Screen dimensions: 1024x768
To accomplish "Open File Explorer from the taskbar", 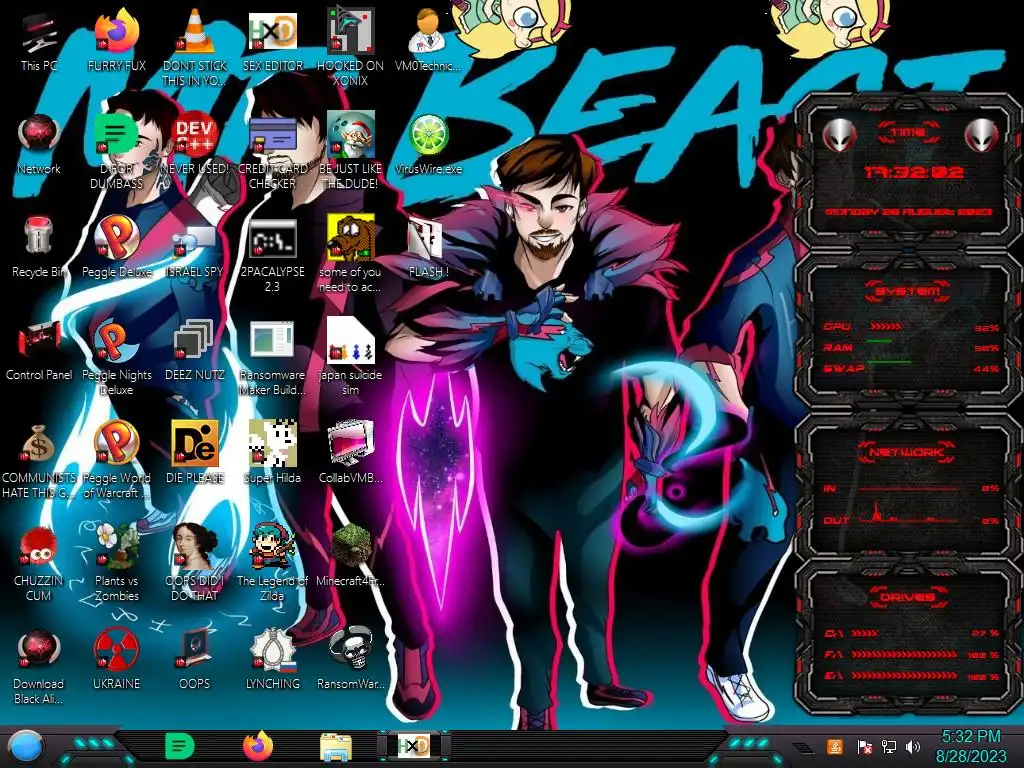I will (336, 746).
